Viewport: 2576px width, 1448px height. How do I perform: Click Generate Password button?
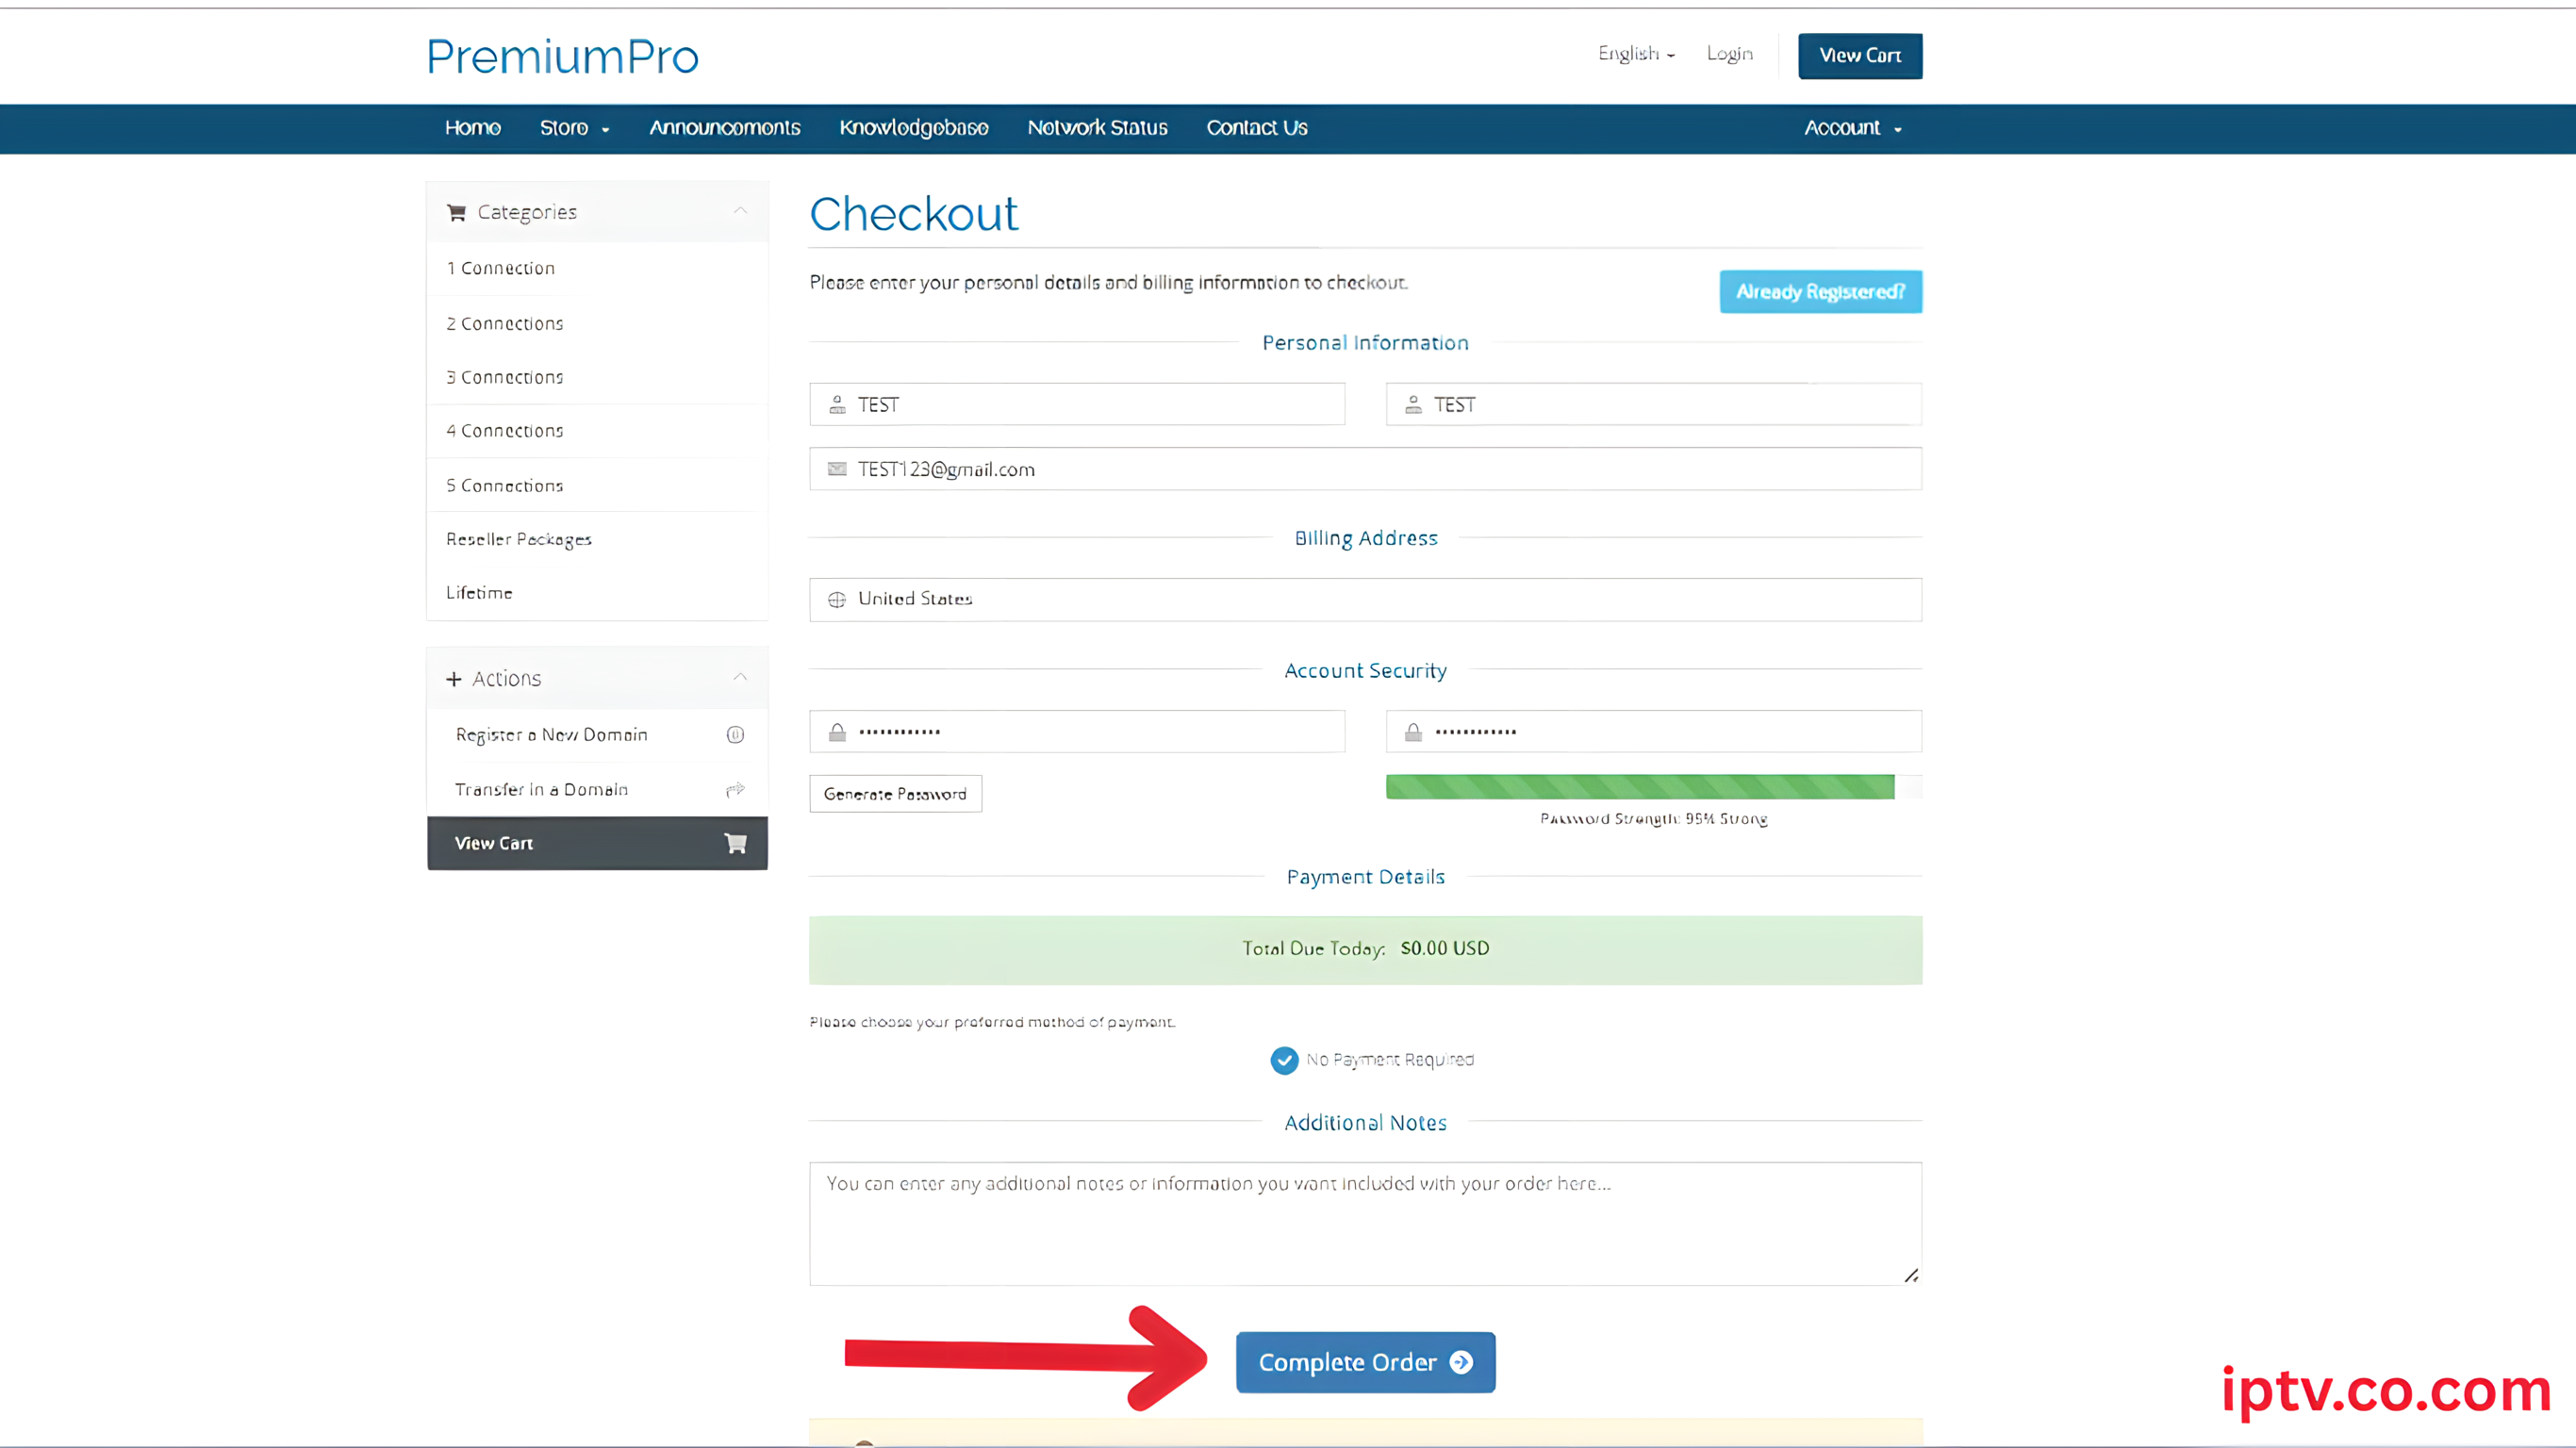(895, 794)
